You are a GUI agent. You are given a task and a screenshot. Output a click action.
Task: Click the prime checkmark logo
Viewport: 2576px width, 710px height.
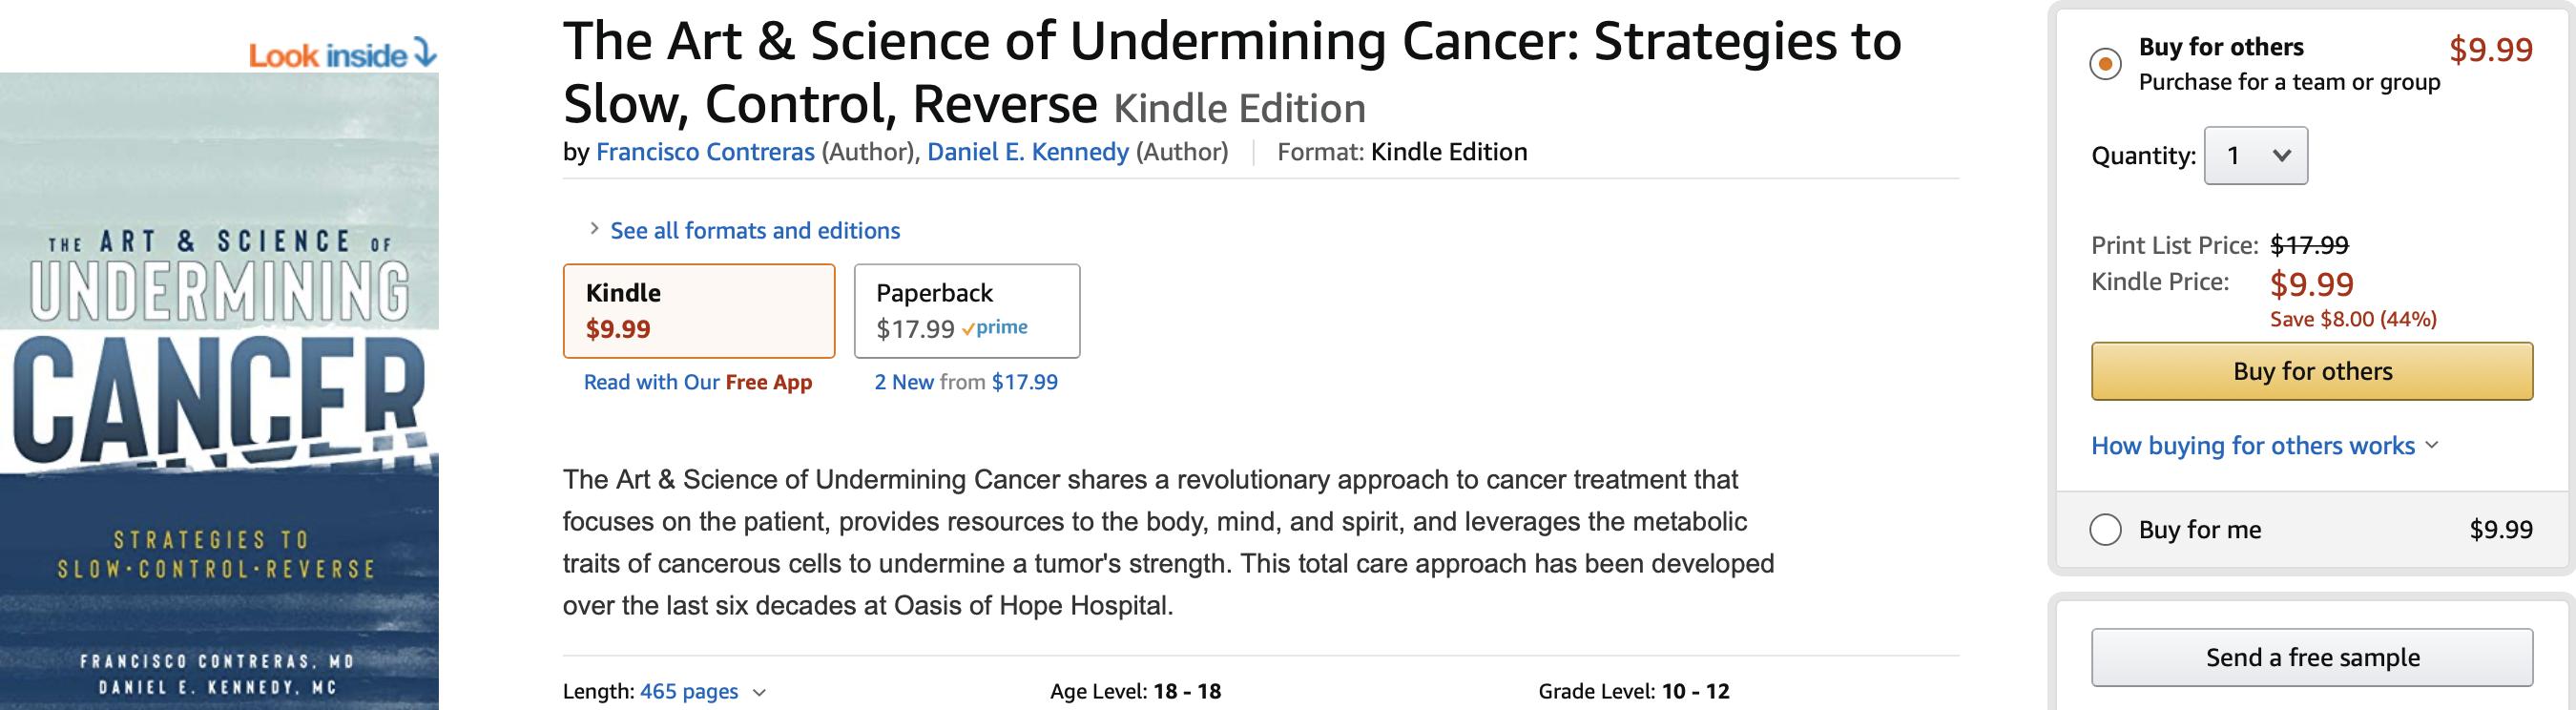pyautogui.click(x=995, y=328)
